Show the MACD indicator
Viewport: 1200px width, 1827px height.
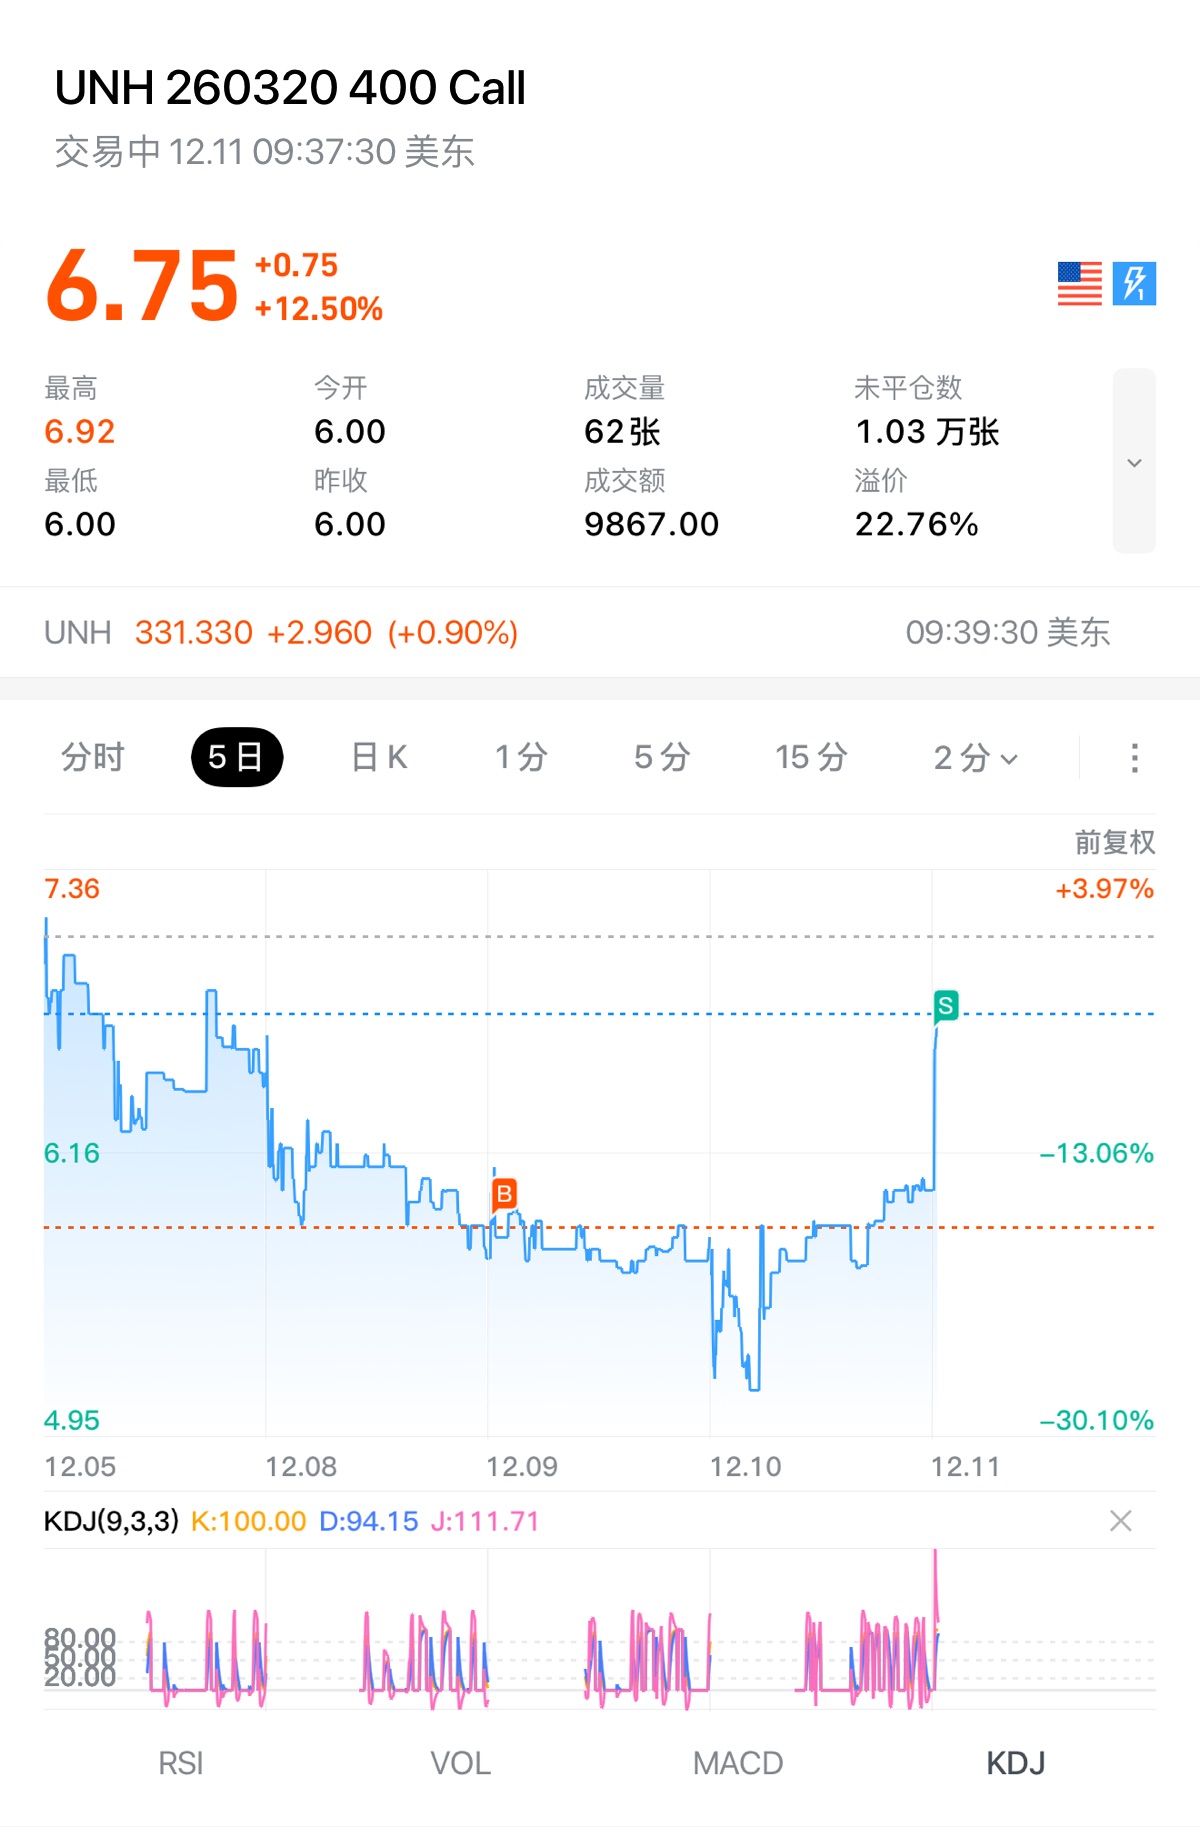point(738,1763)
